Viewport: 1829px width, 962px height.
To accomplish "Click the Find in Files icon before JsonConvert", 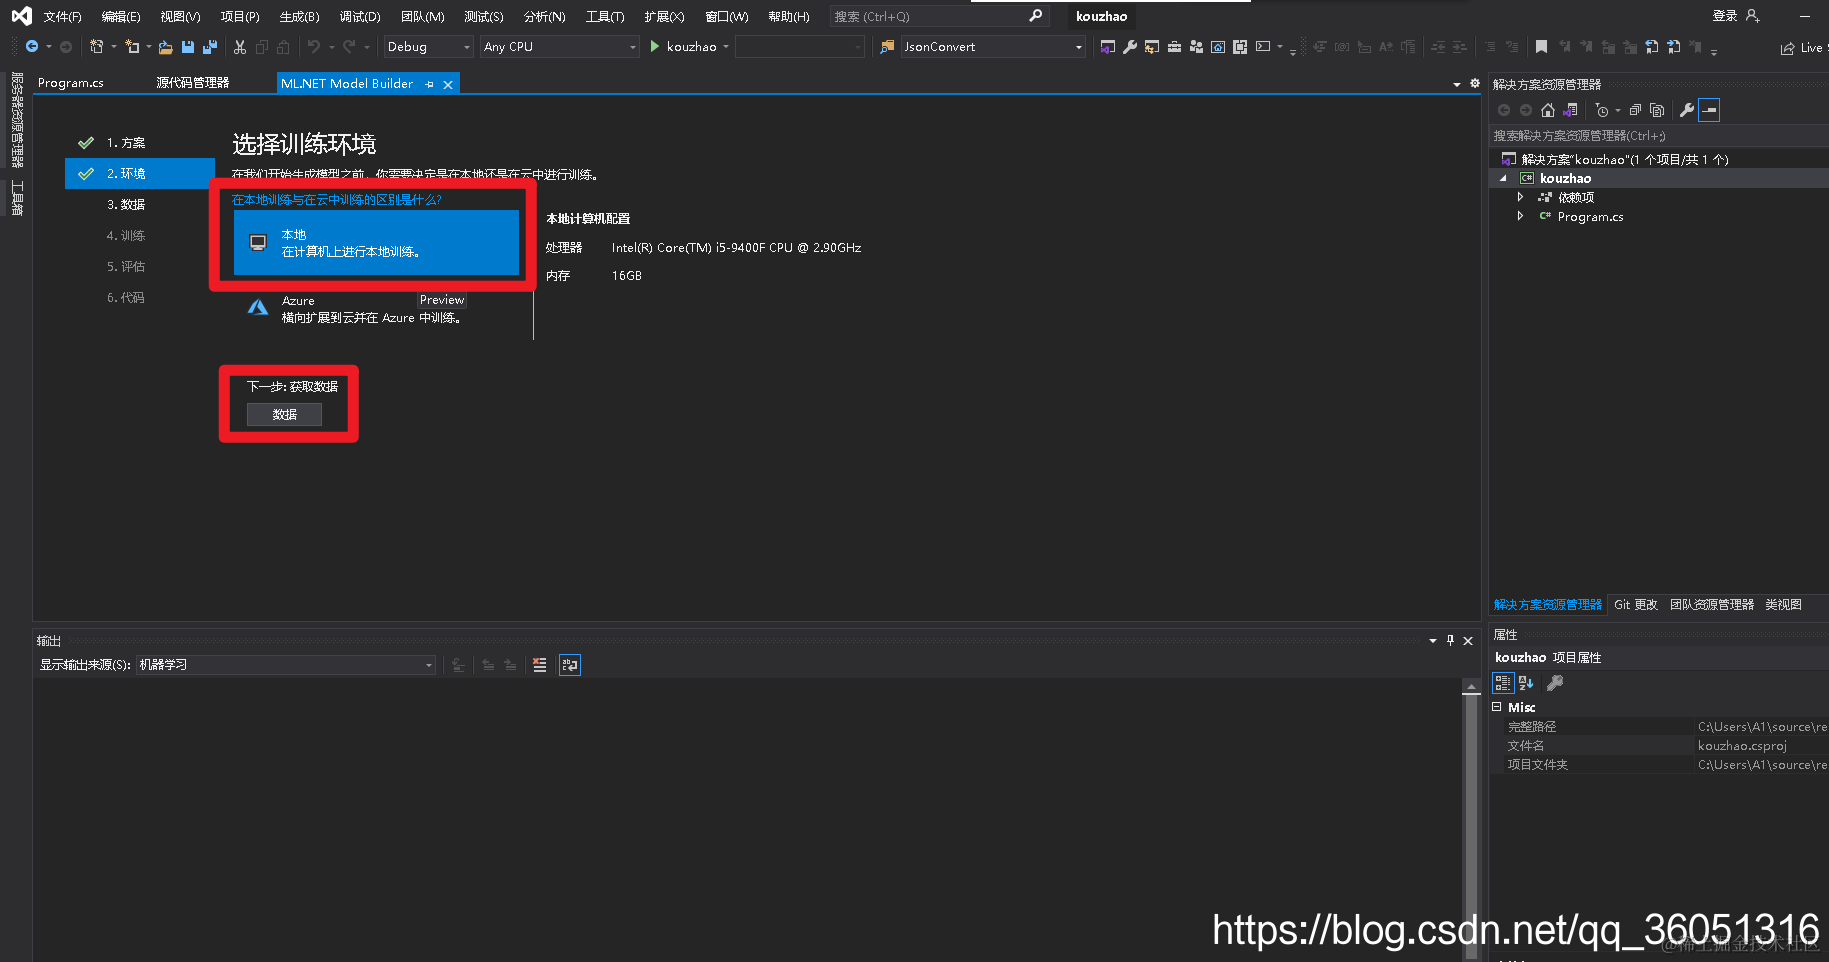I will (887, 47).
